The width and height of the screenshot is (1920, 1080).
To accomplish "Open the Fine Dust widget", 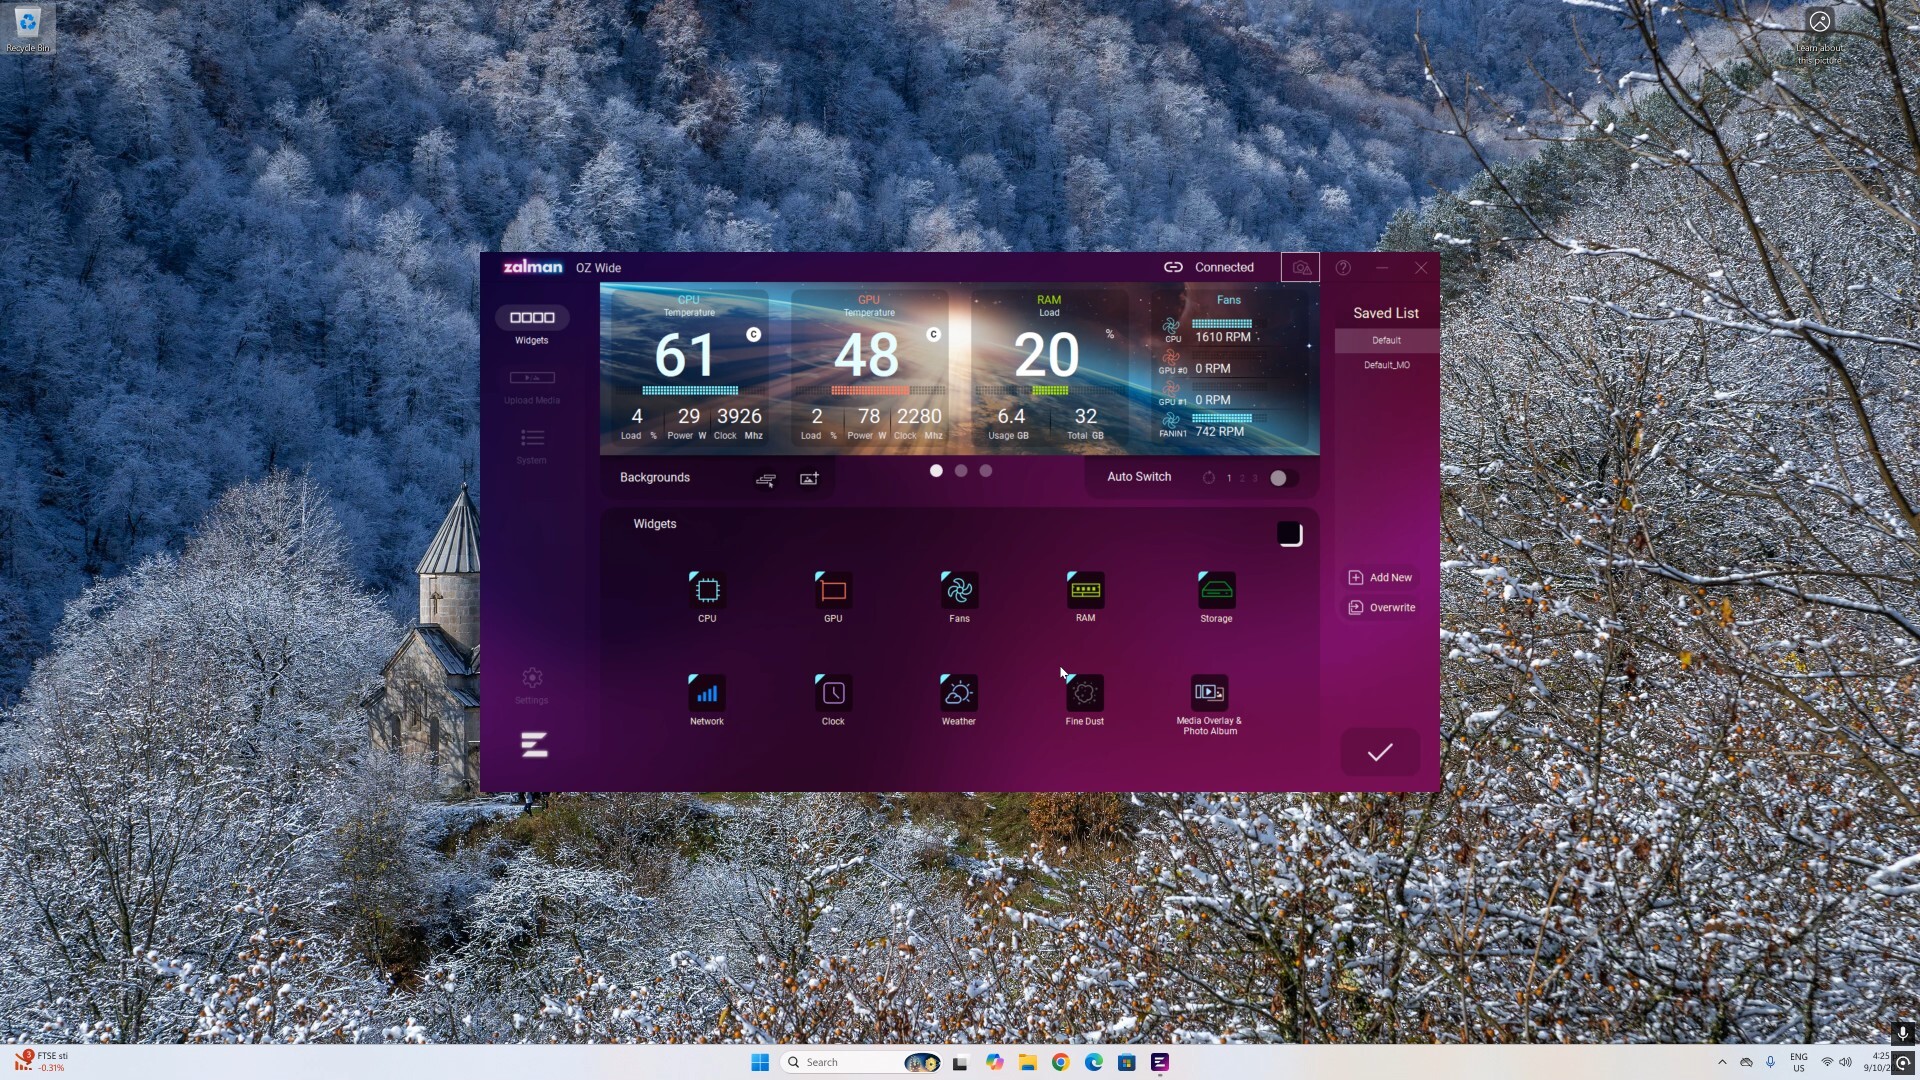I will (x=1085, y=694).
